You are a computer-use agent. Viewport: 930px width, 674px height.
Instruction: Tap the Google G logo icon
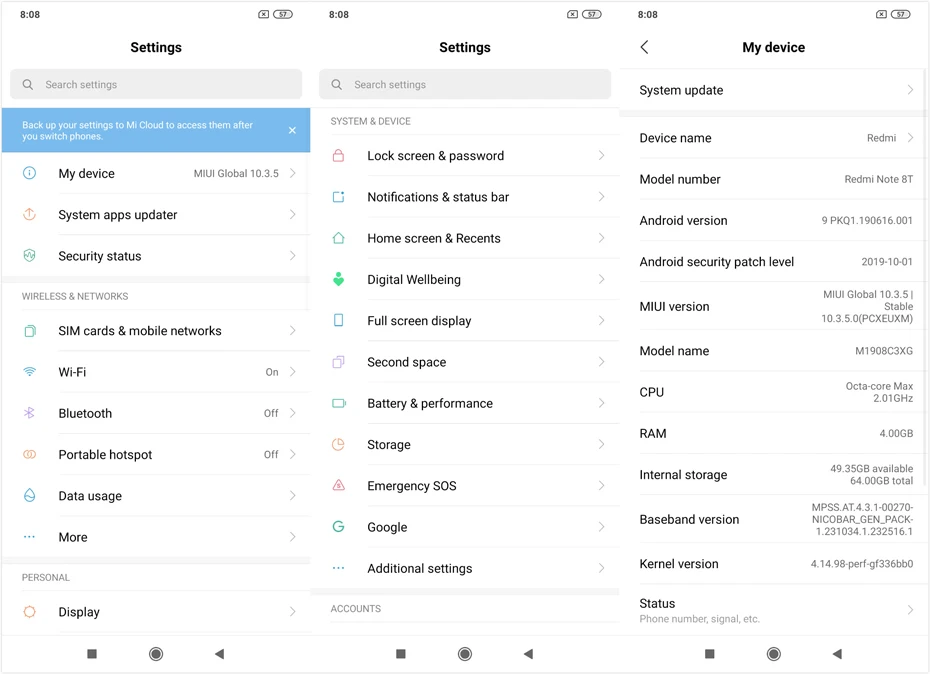coord(338,526)
